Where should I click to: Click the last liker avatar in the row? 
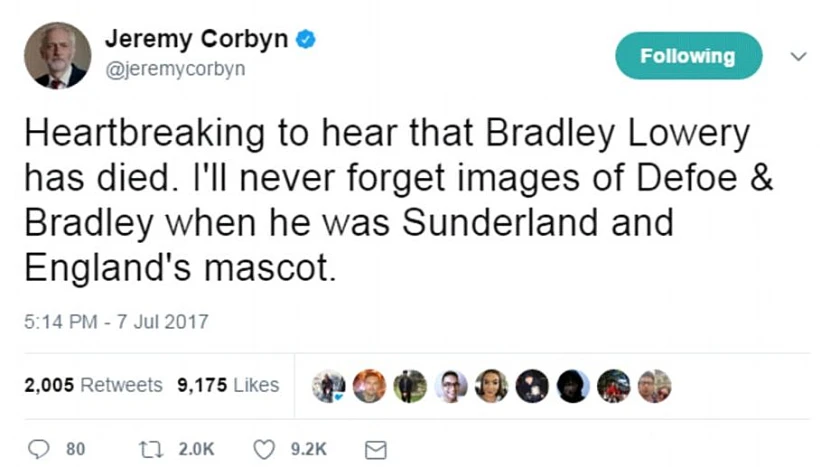(x=654, y=385)
